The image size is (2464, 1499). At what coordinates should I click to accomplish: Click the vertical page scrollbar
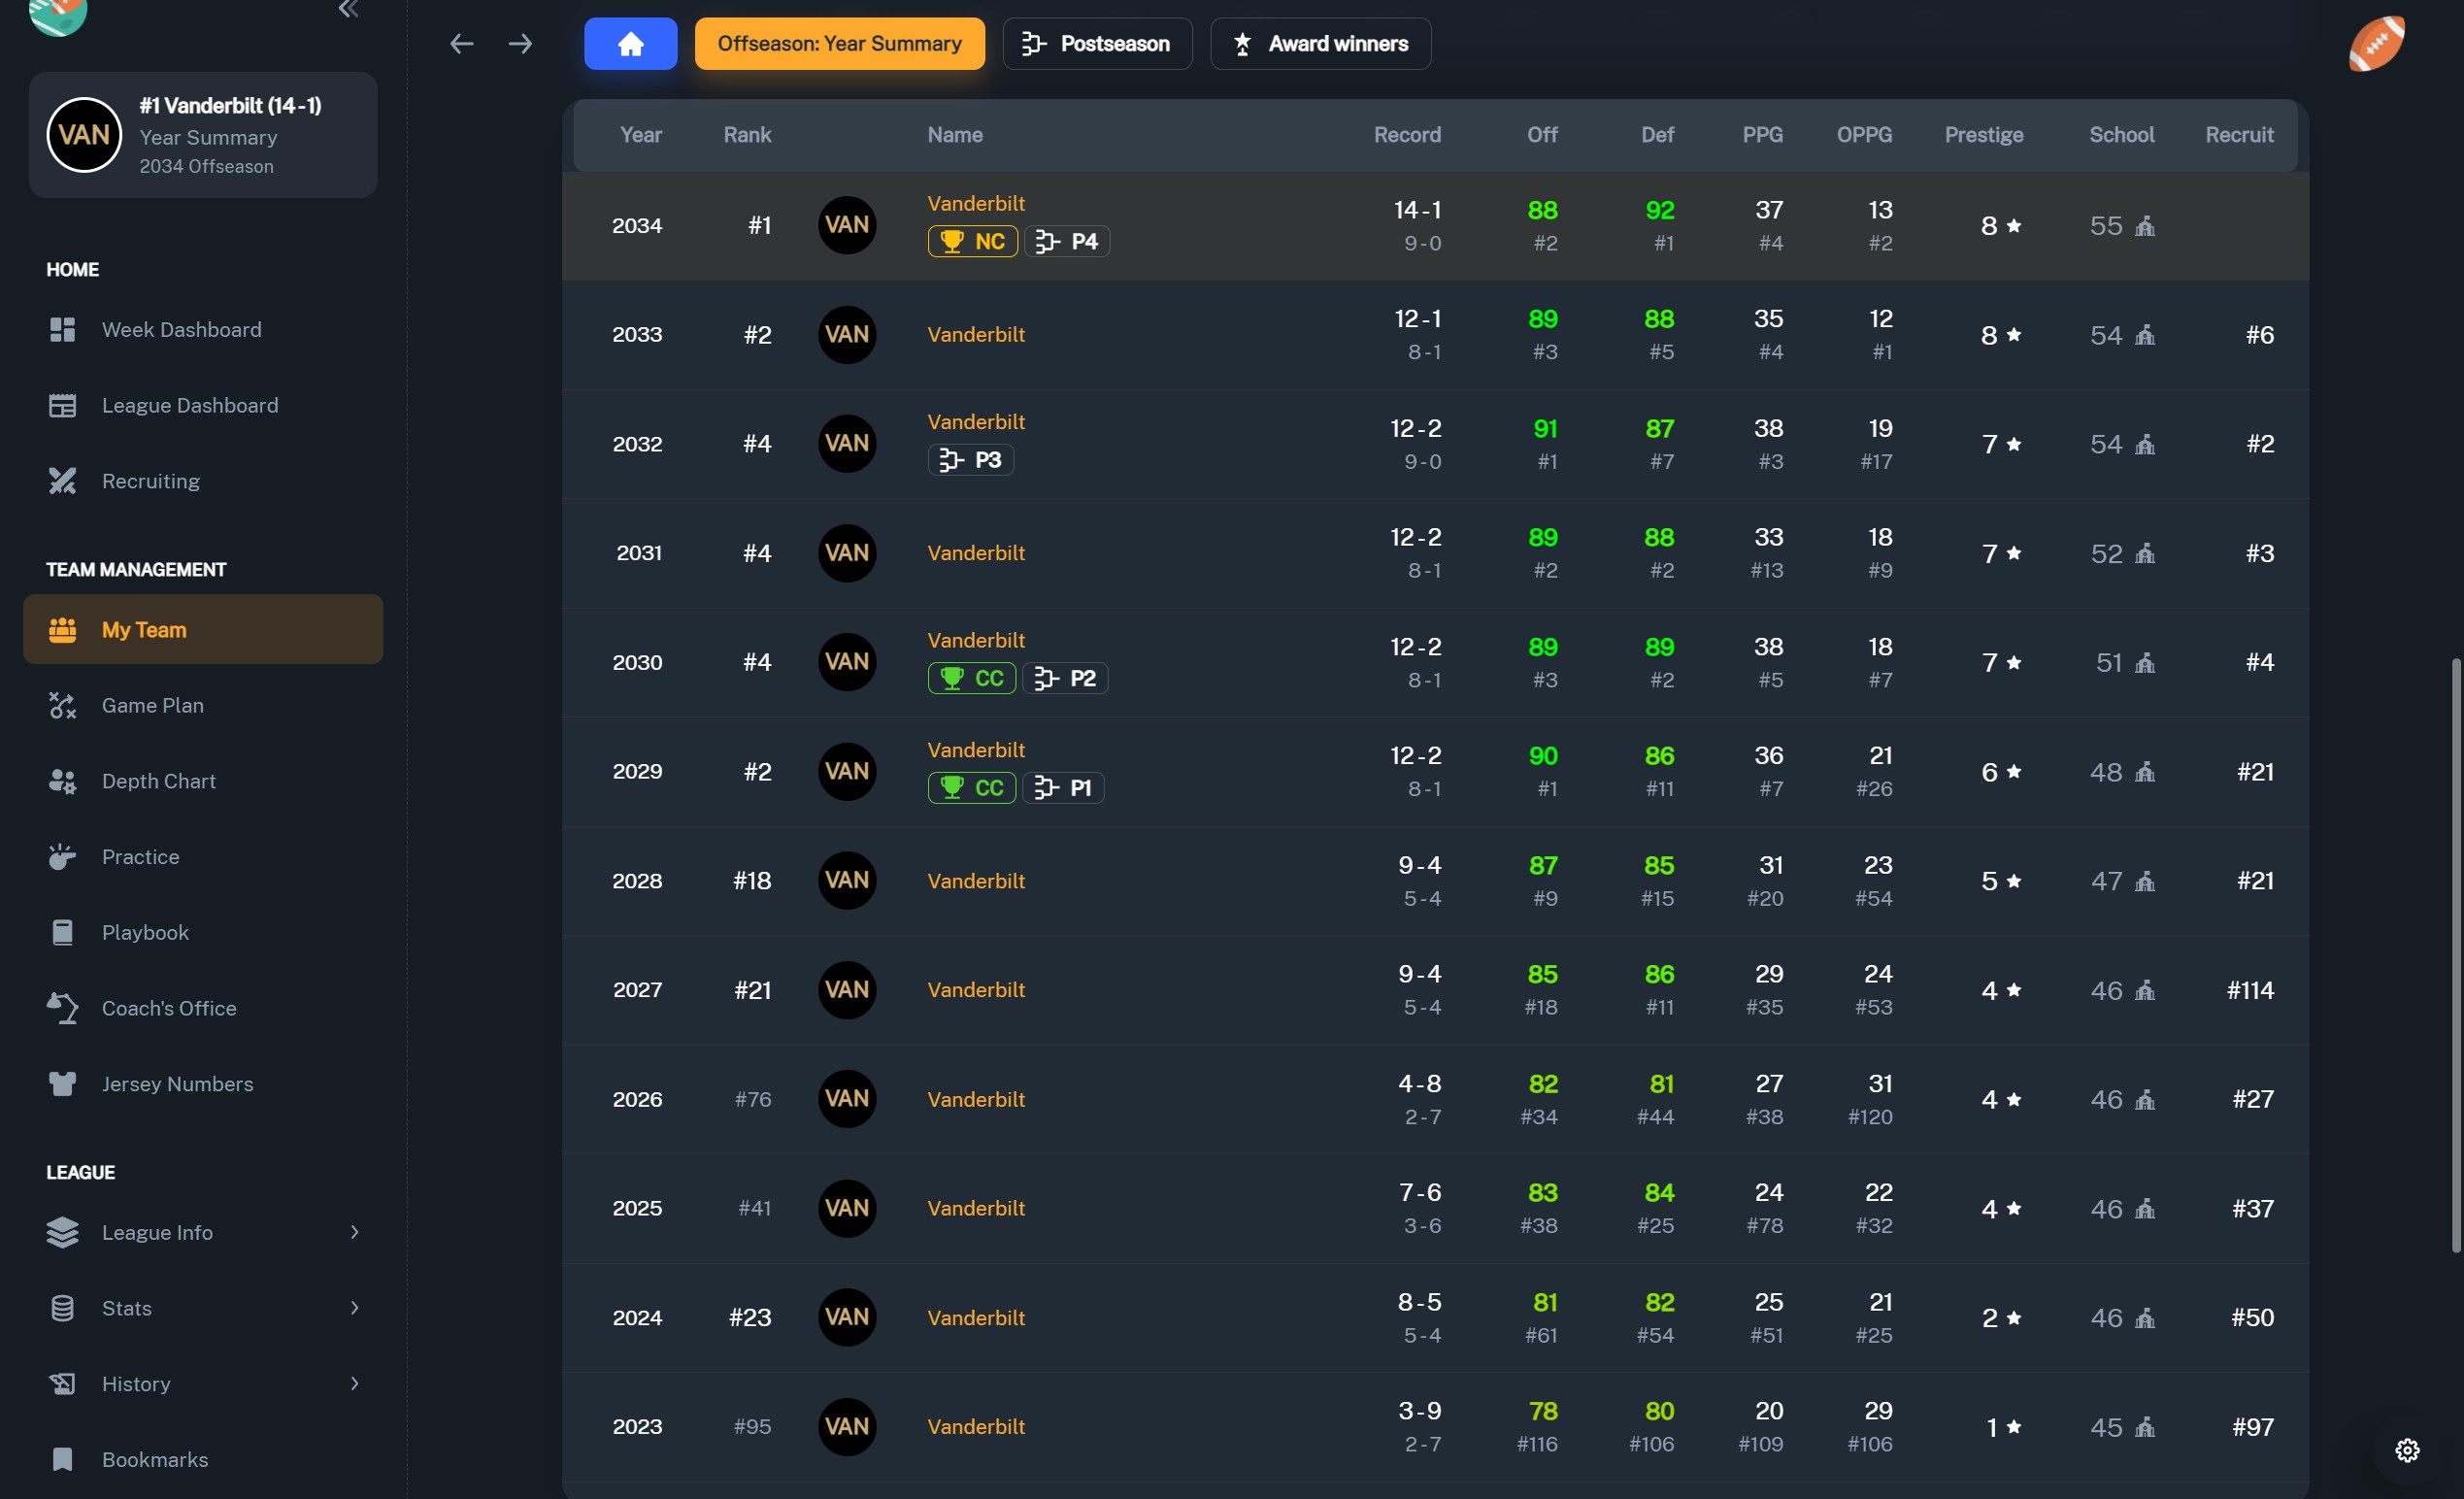2454,955
